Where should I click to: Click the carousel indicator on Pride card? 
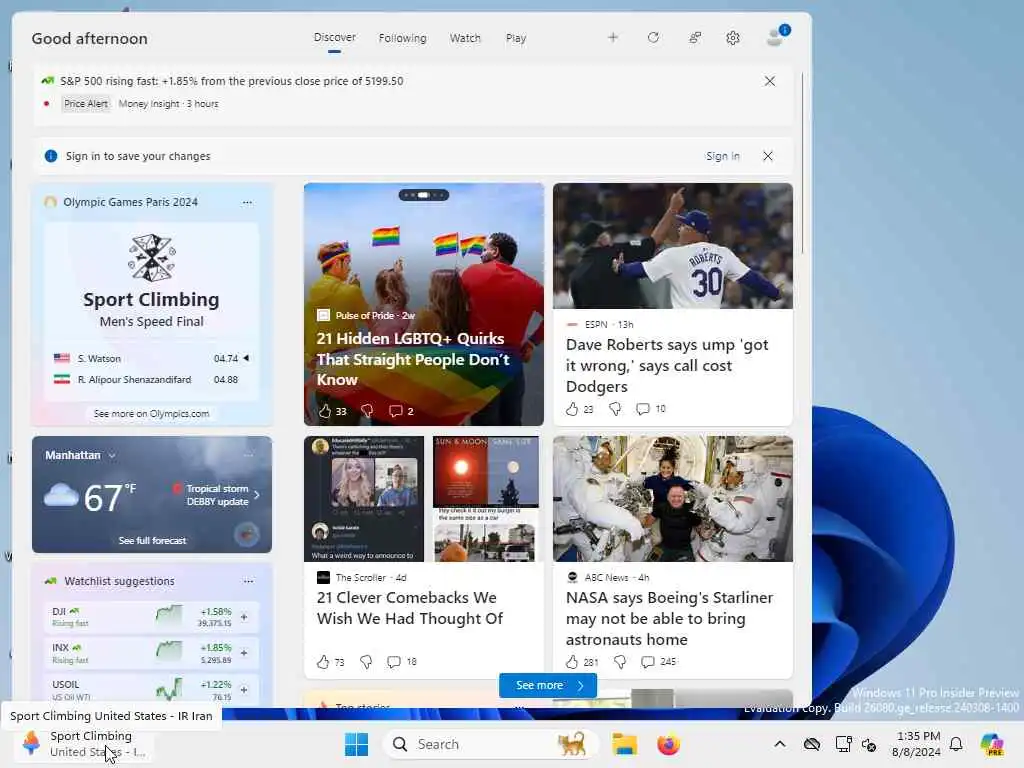[424, 195]
